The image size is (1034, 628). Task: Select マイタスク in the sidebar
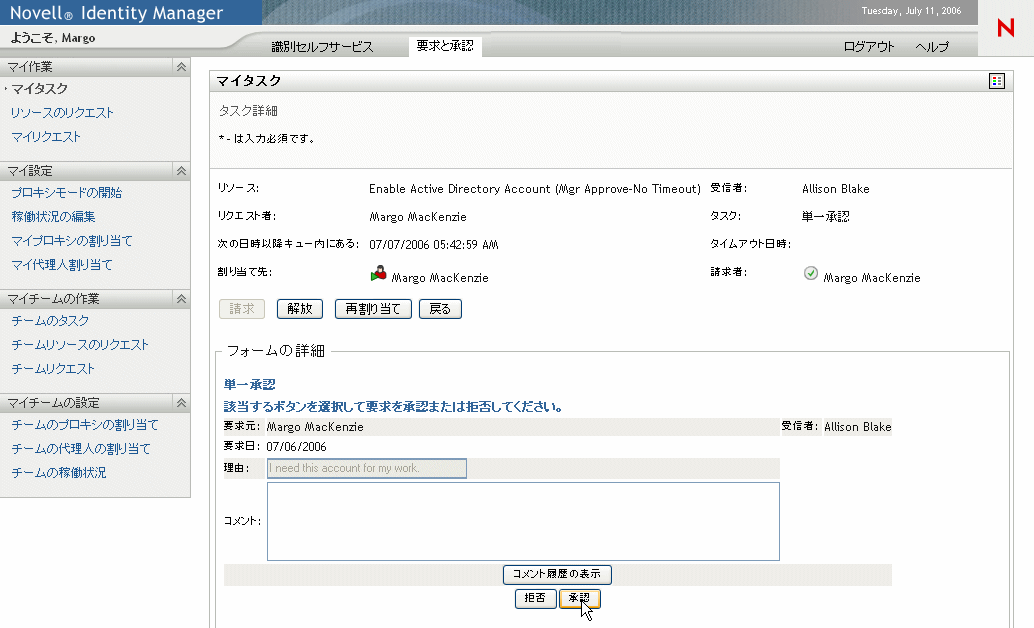coord(40,88)
